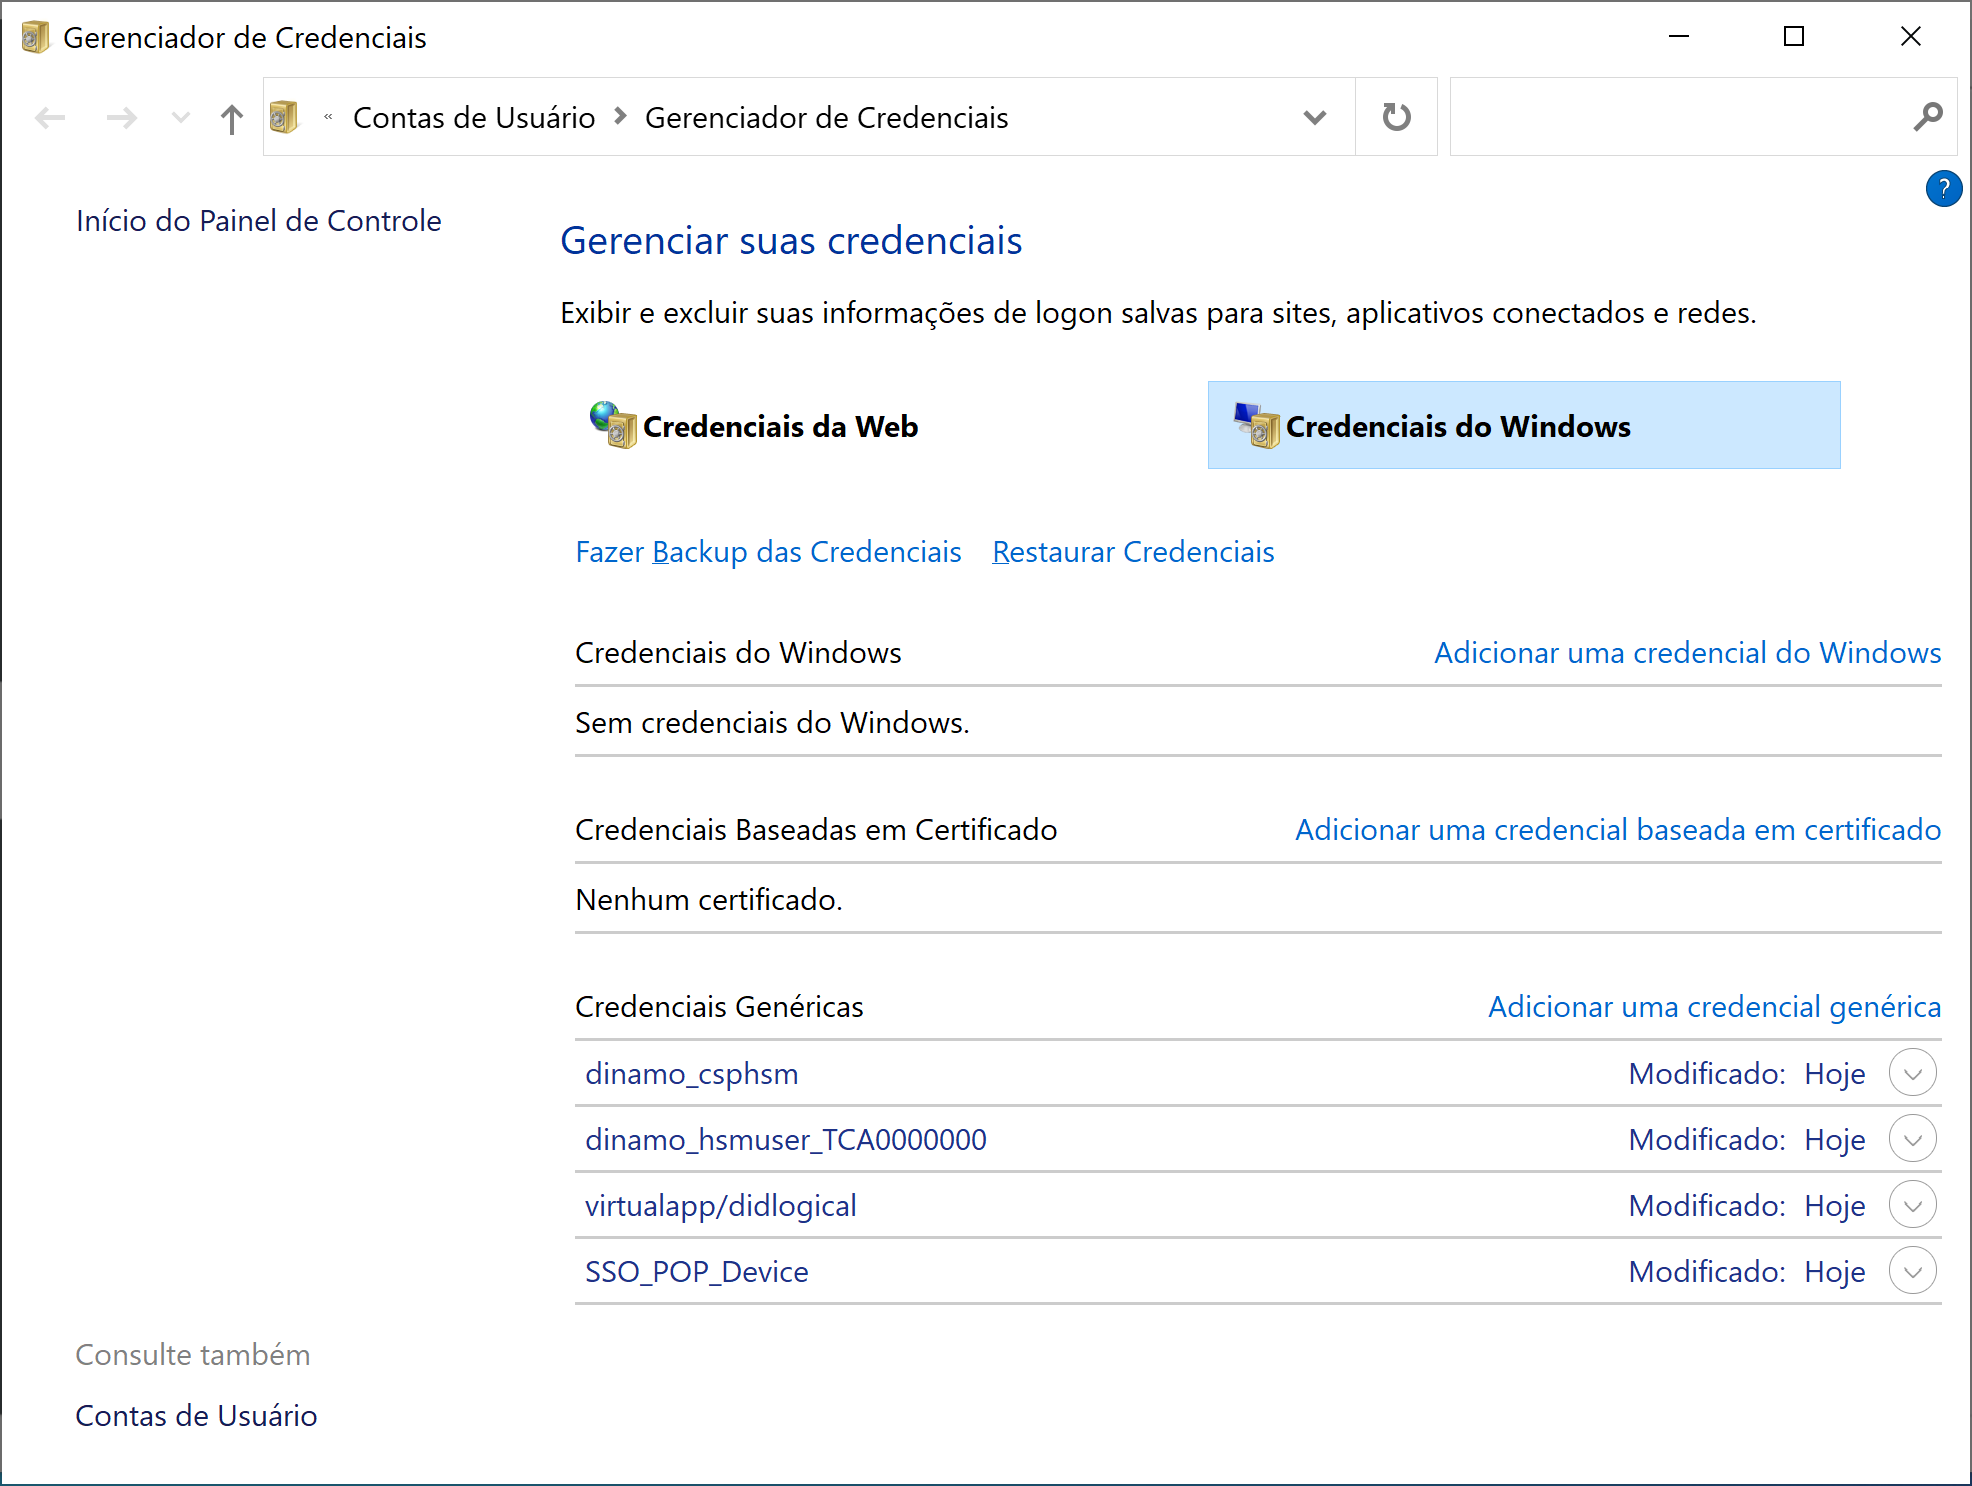Viewport: 1972px width, 1486px height.
Task: Add a Windows credential via link
Action: (1687, 653)
